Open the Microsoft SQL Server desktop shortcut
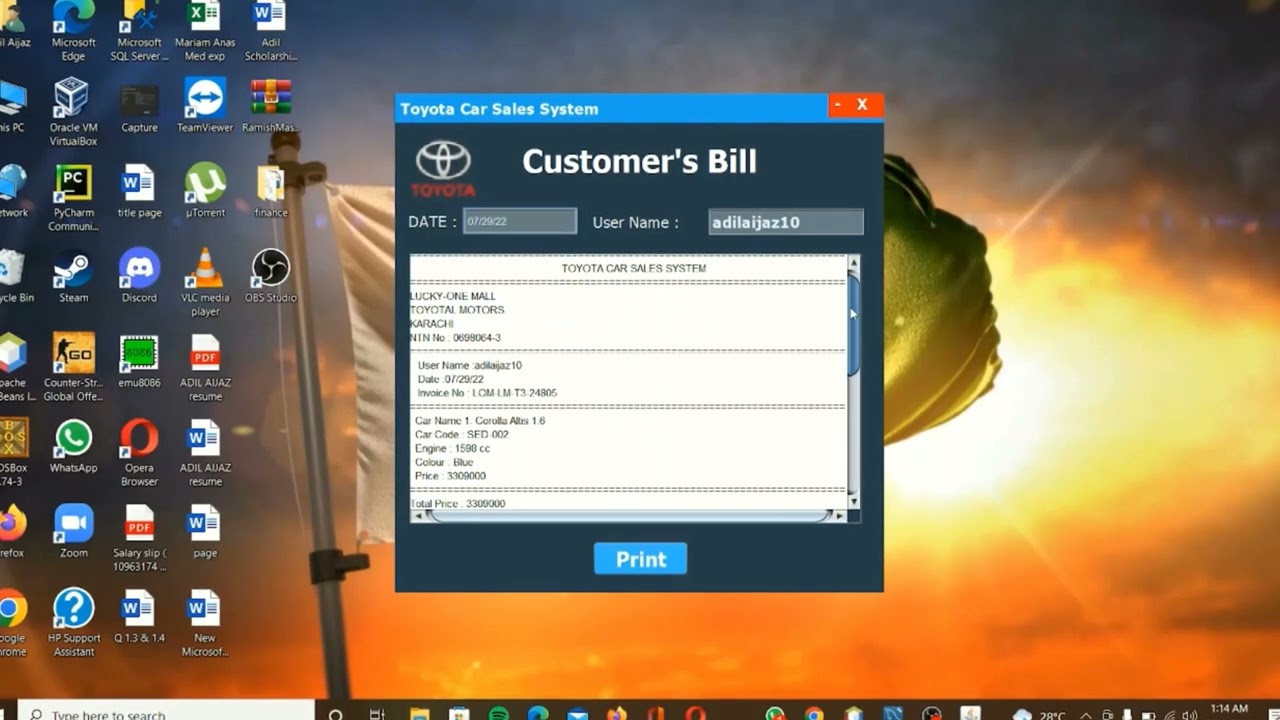Viewport: 1280px width, 720px height. 139,30
